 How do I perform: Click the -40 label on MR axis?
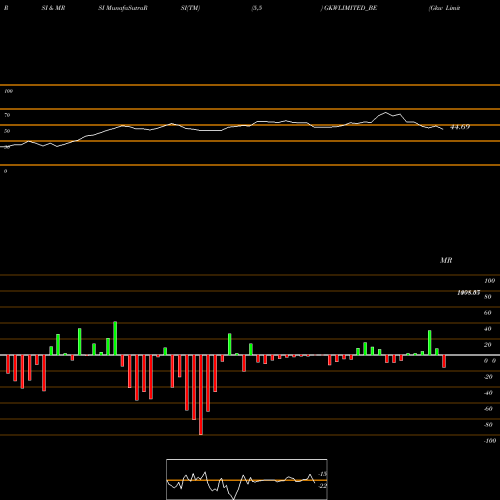(x=488, y=393)
